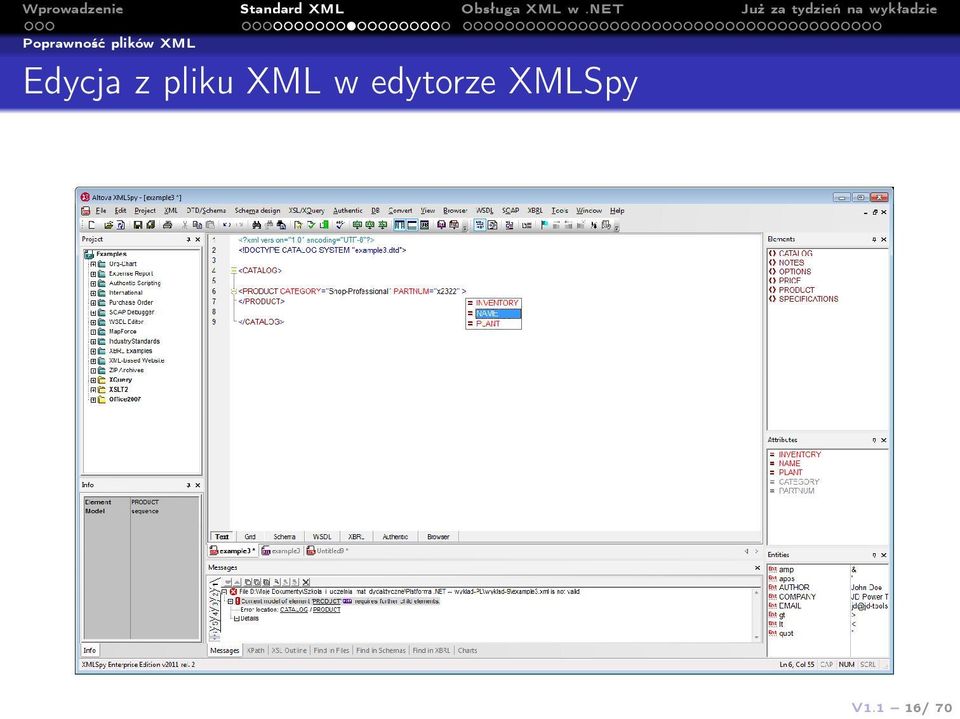Pin the Project panel
Viewport: 960px width, 719px height.
tap(189, 239)
